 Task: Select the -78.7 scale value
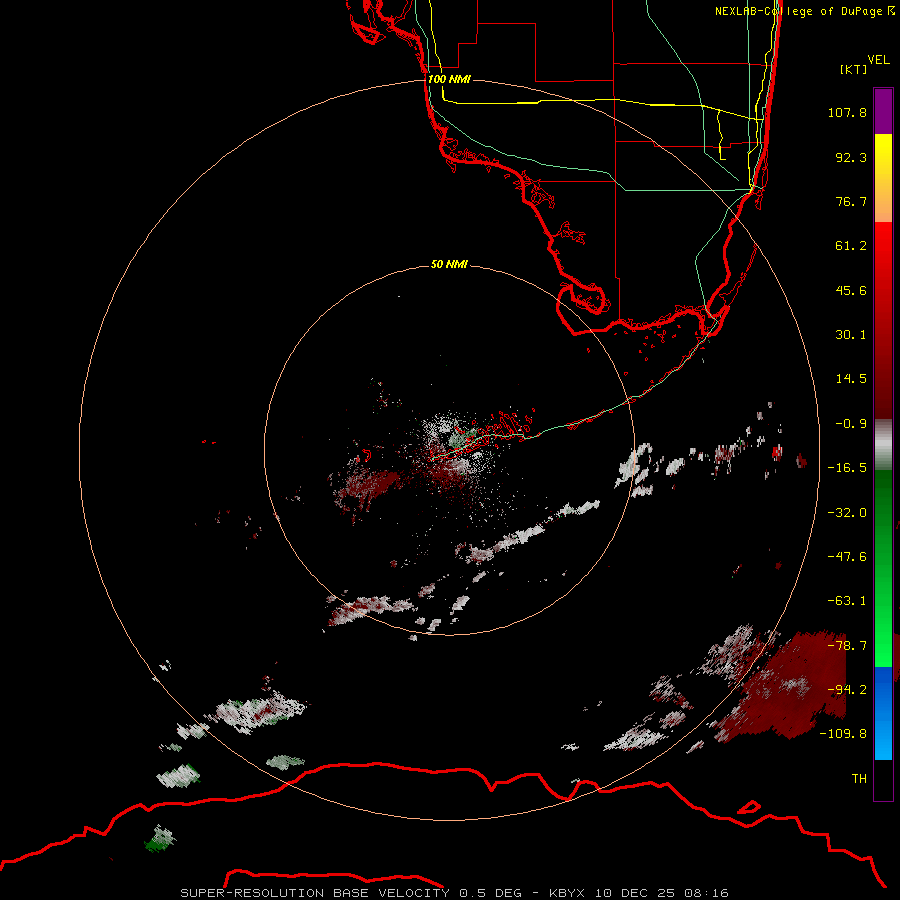tap(847, 646)
